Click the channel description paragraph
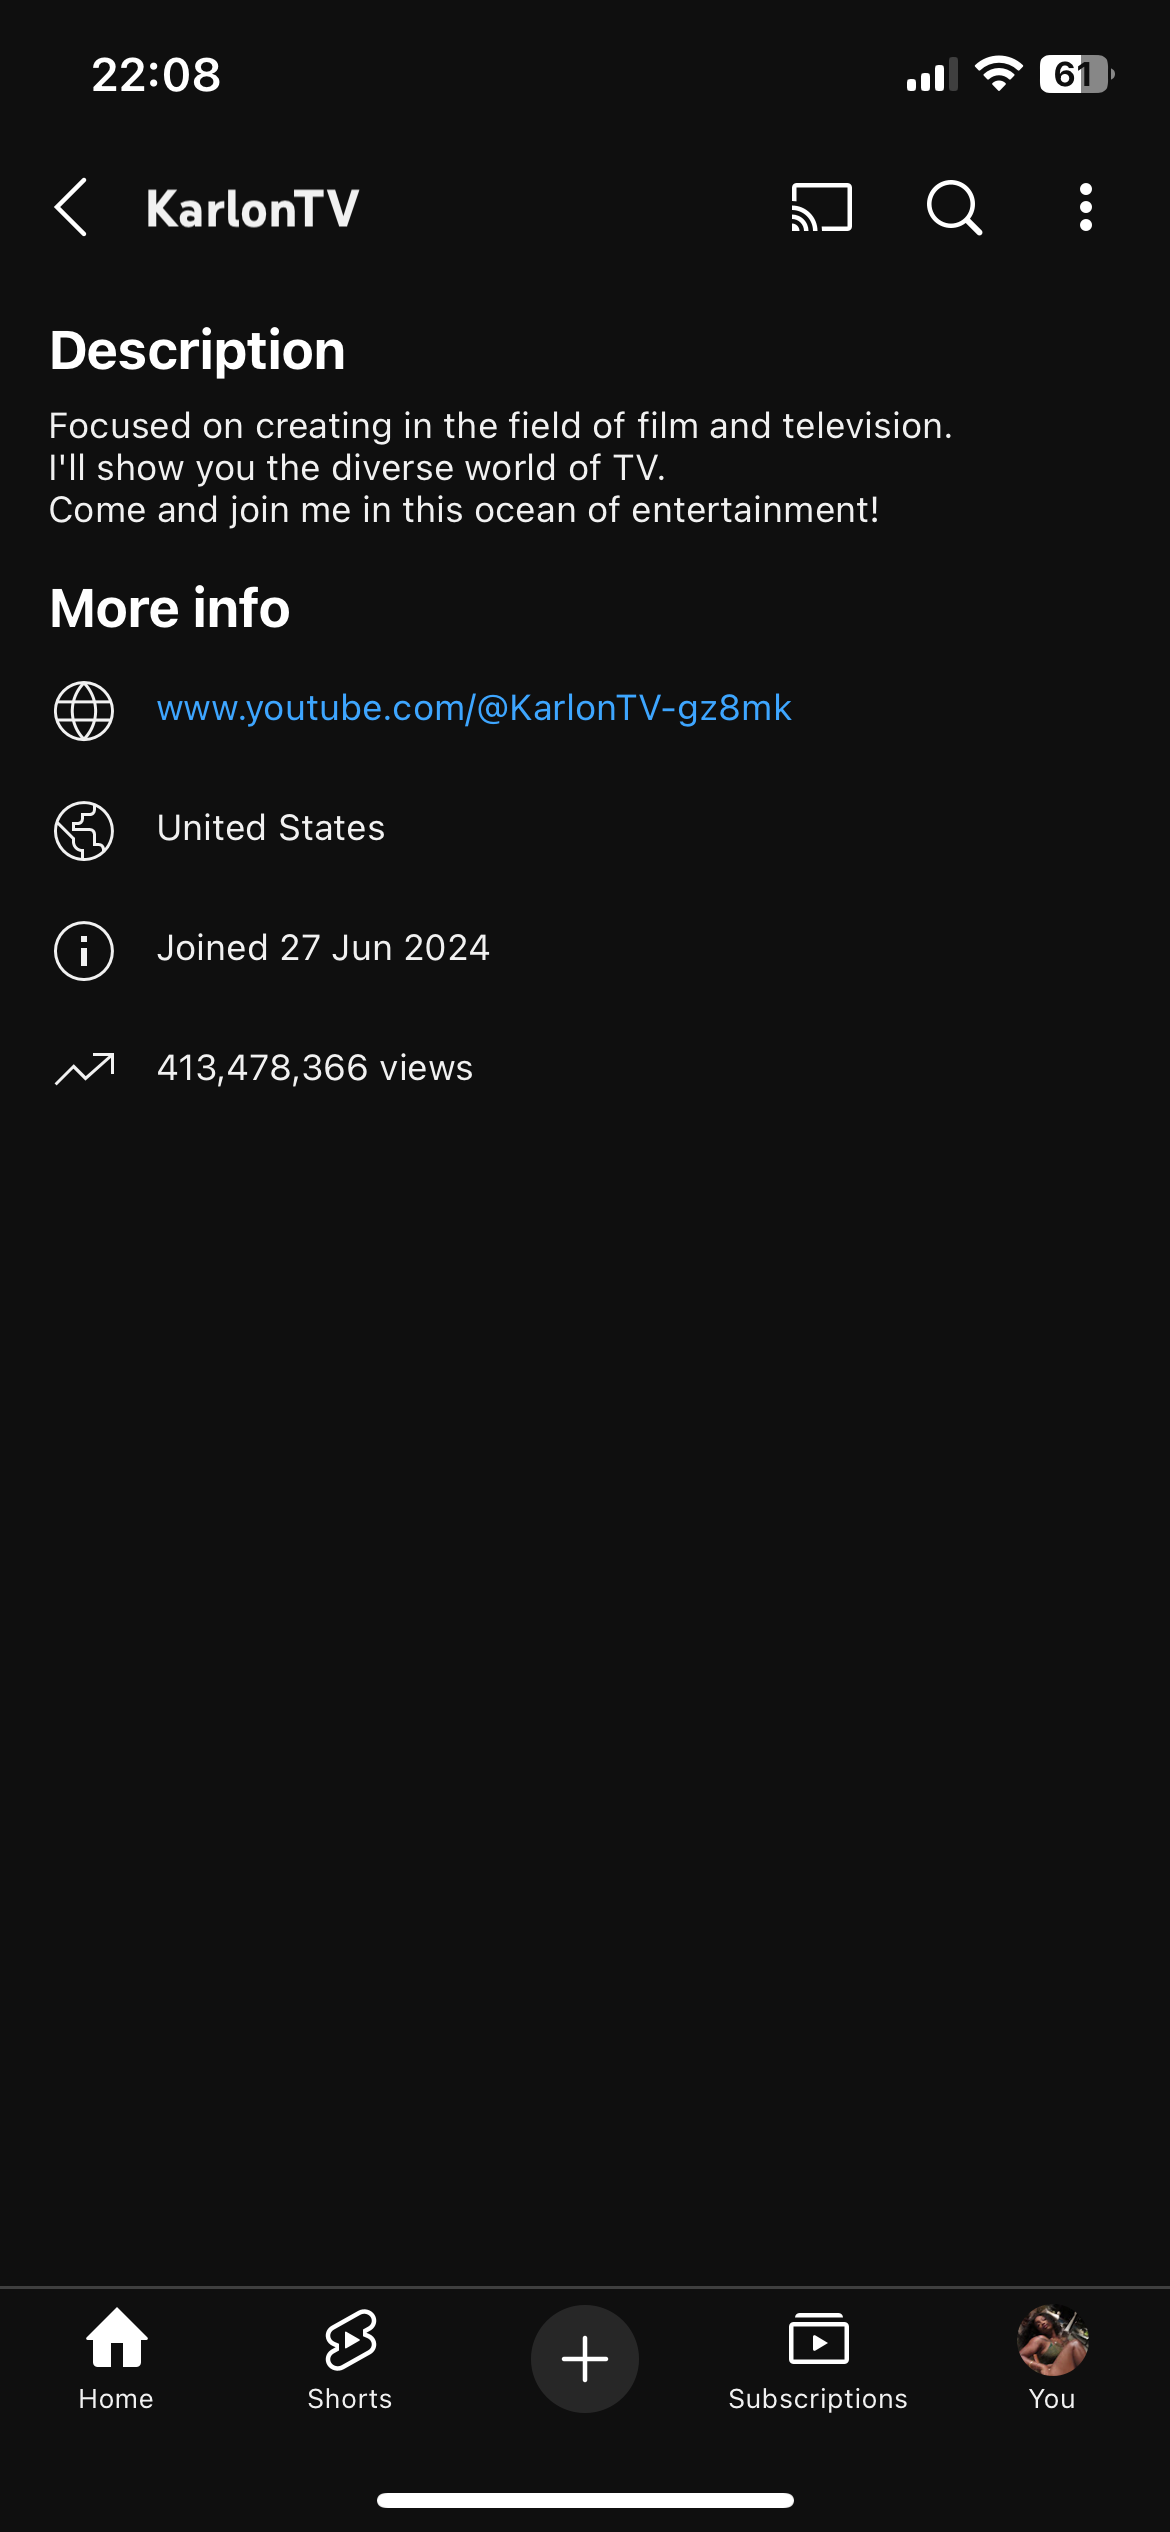Viewport: 1170px width, 2532px height. pyautogui.click(x=500, y=468)
